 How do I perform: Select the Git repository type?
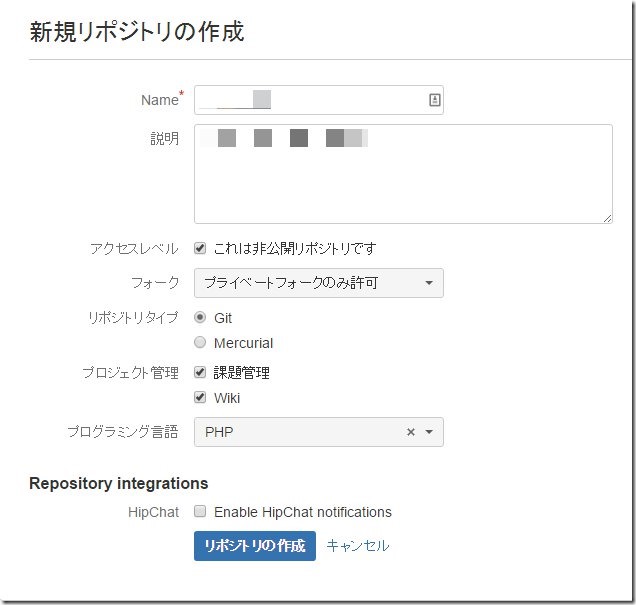(200, 317)
